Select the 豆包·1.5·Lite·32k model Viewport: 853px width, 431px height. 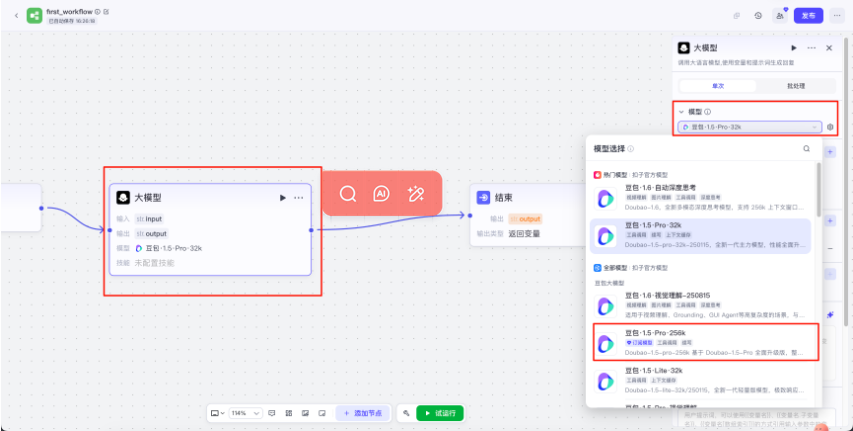coord(700,380)
